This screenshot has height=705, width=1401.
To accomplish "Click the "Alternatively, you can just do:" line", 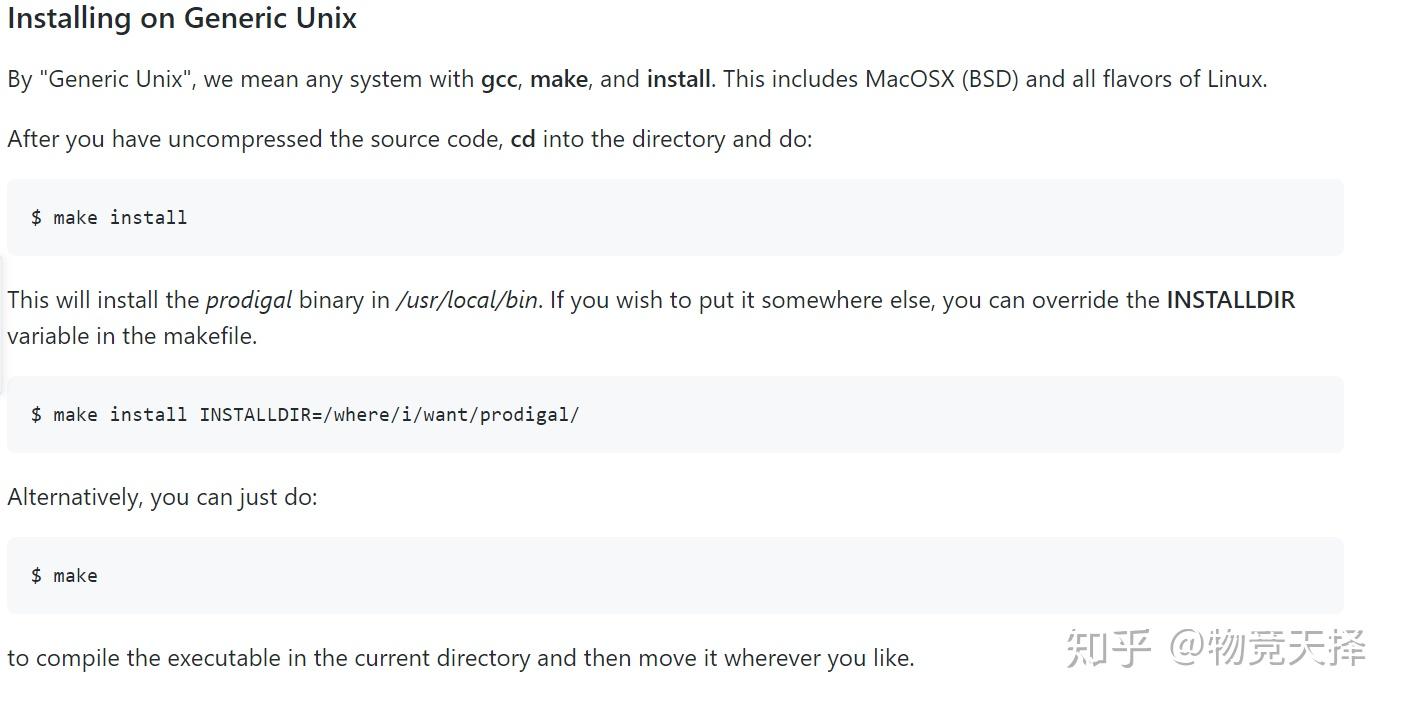I will 162,497.
